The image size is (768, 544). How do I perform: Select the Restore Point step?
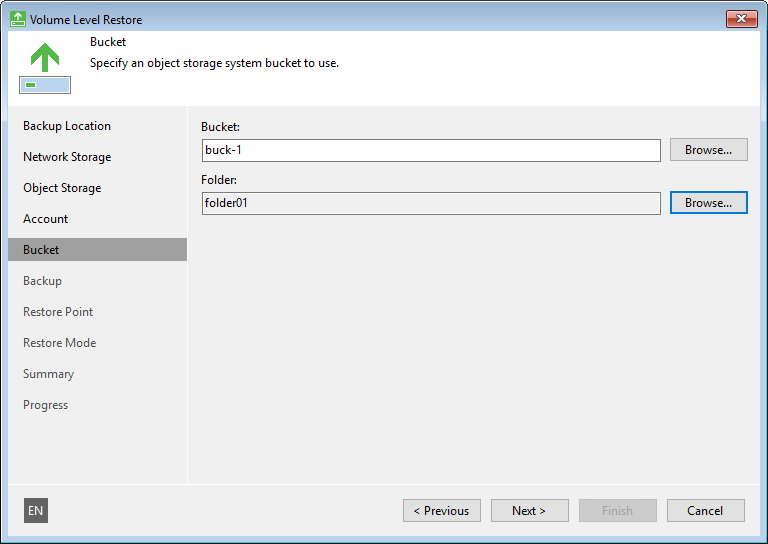coord(58,312)
